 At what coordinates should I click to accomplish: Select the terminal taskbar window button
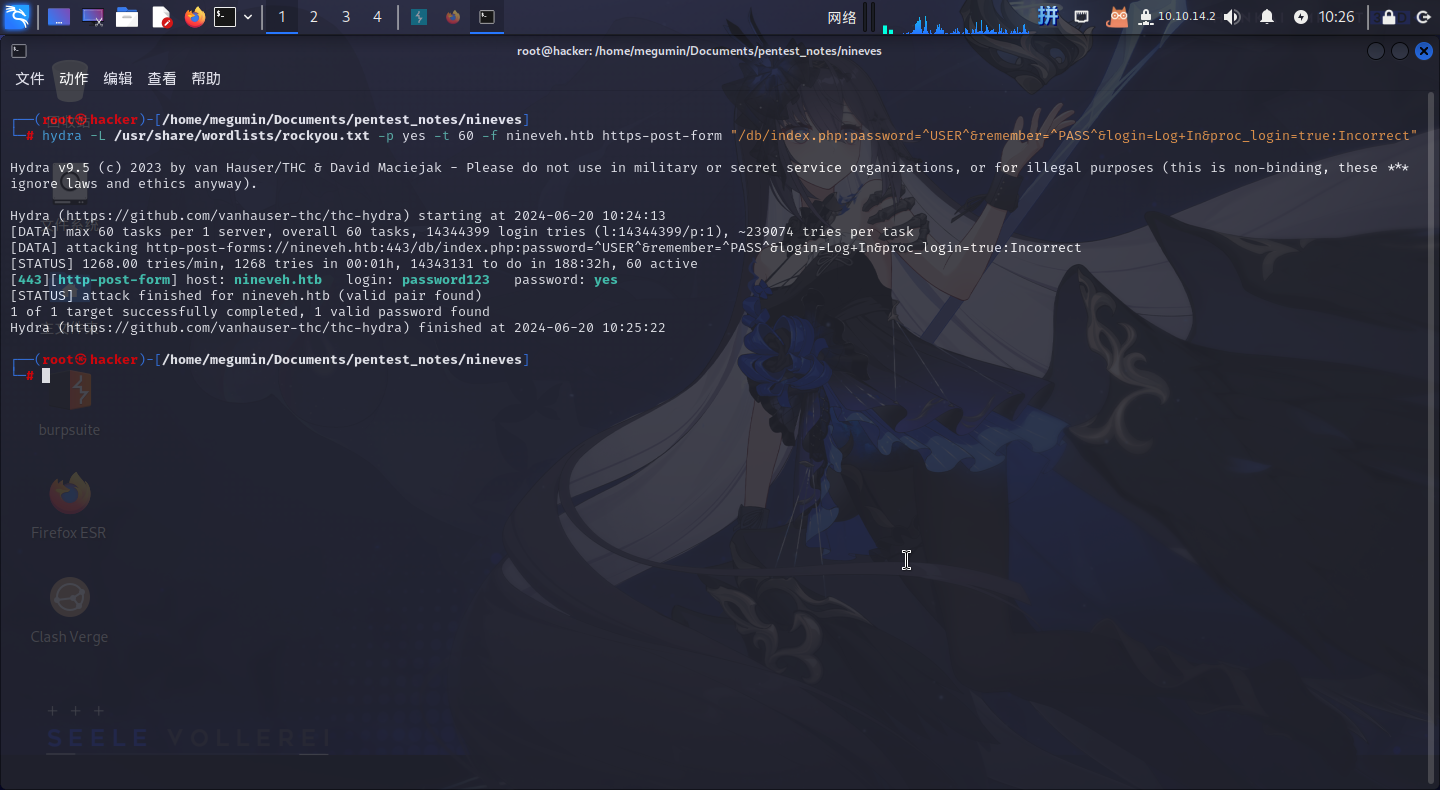(x=486, y=17)
